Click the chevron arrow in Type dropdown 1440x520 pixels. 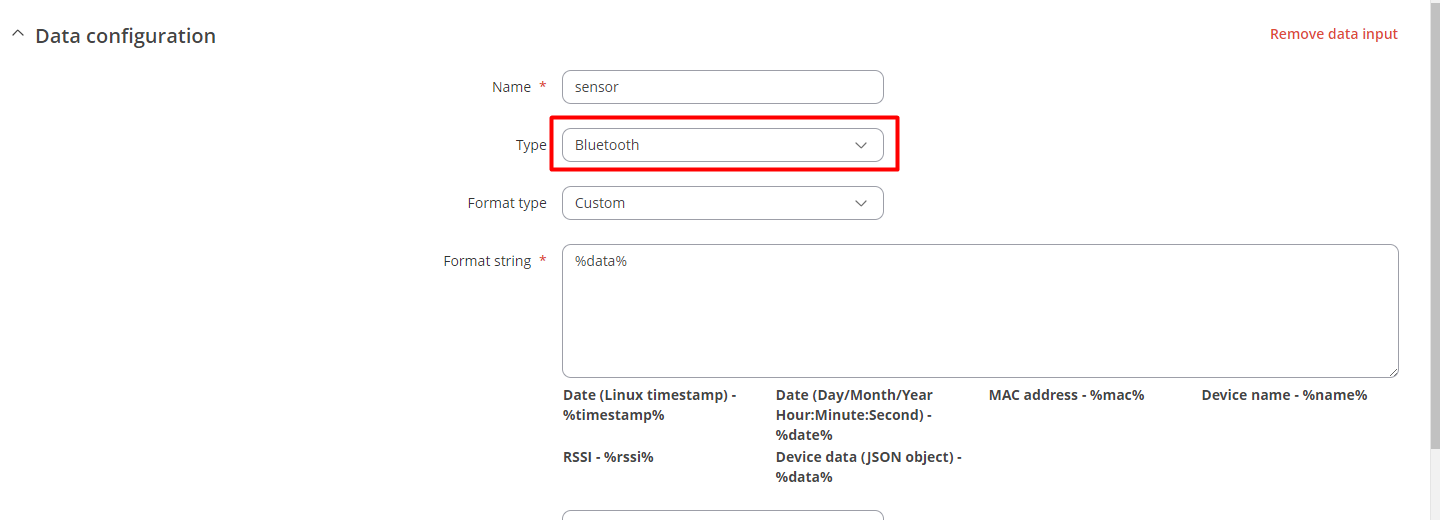[x=861, y=145]
